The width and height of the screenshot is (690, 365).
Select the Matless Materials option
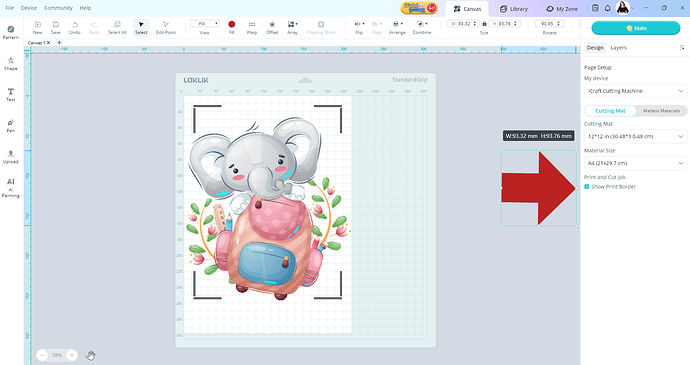click(x=661, y=111)
